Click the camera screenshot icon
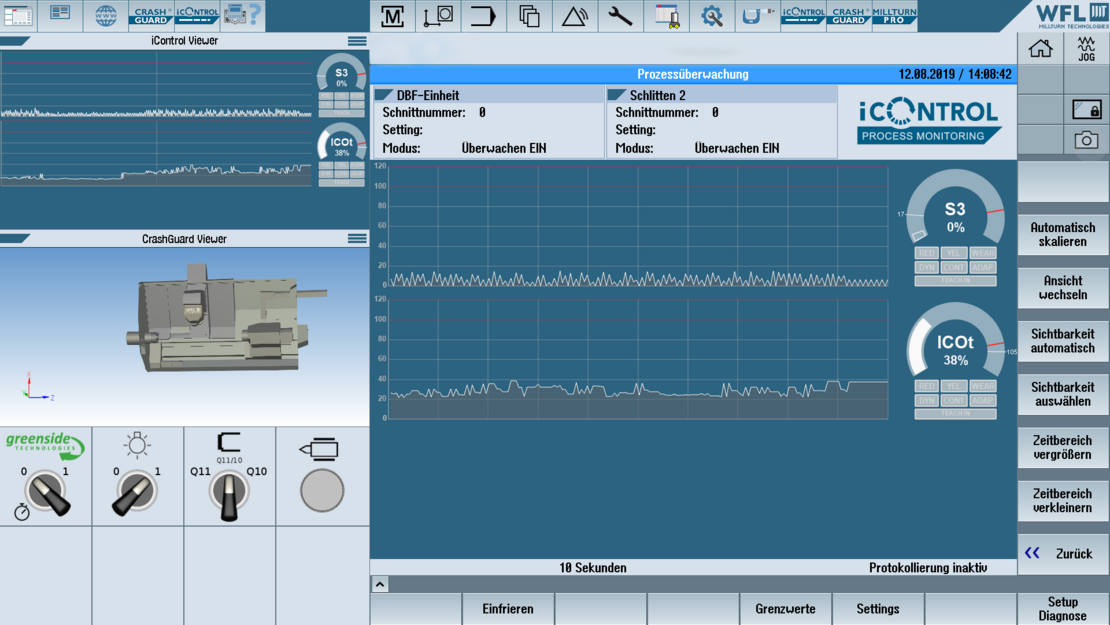Image resolution: width=1110 pixels, height=625 pixels. click(x=1086, y=140)
